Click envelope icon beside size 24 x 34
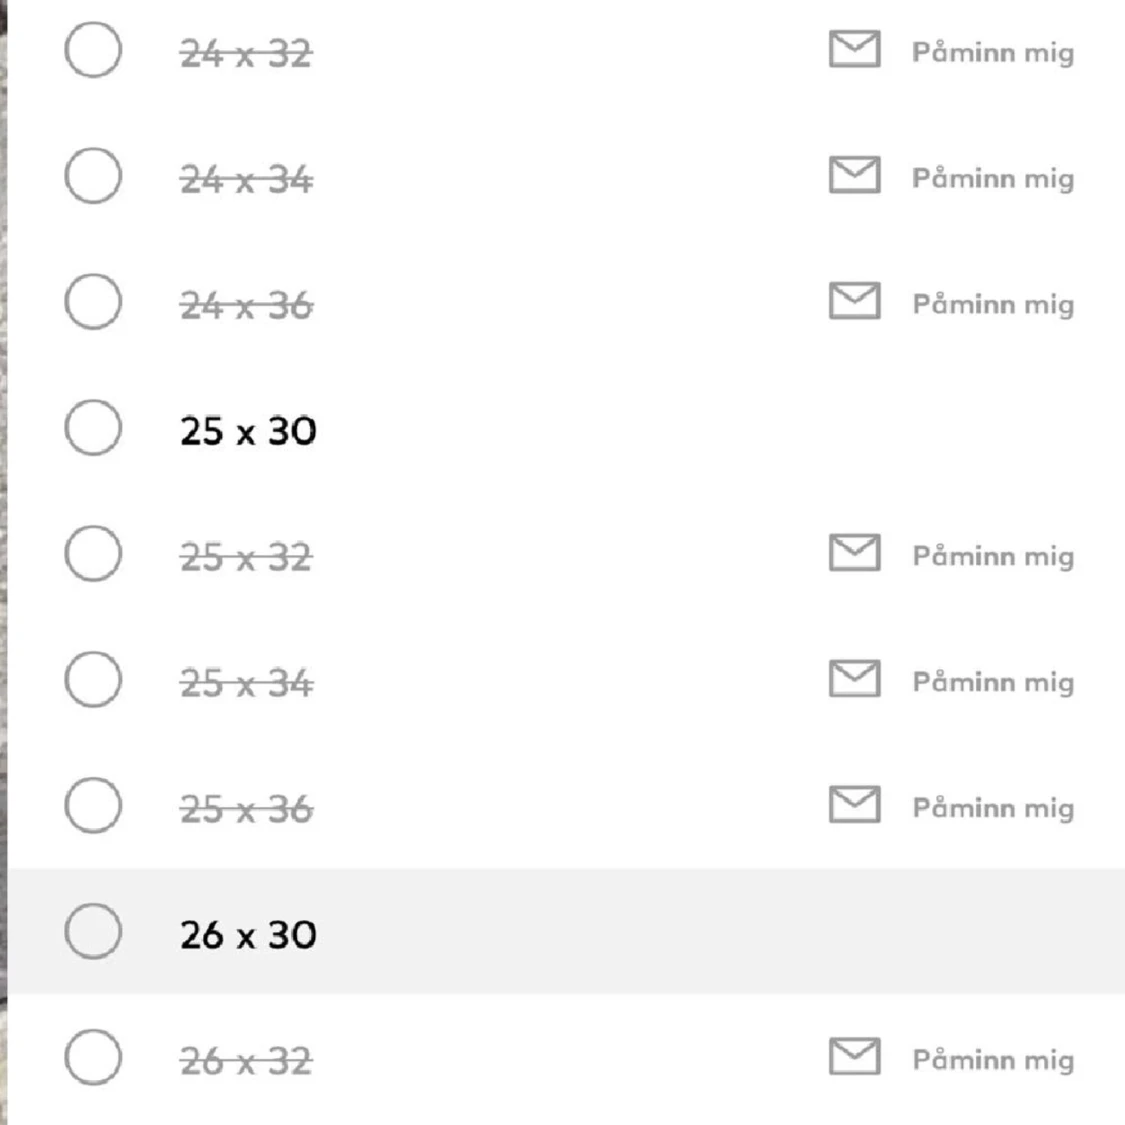The image size is (1125, 1125). [854, 176]
